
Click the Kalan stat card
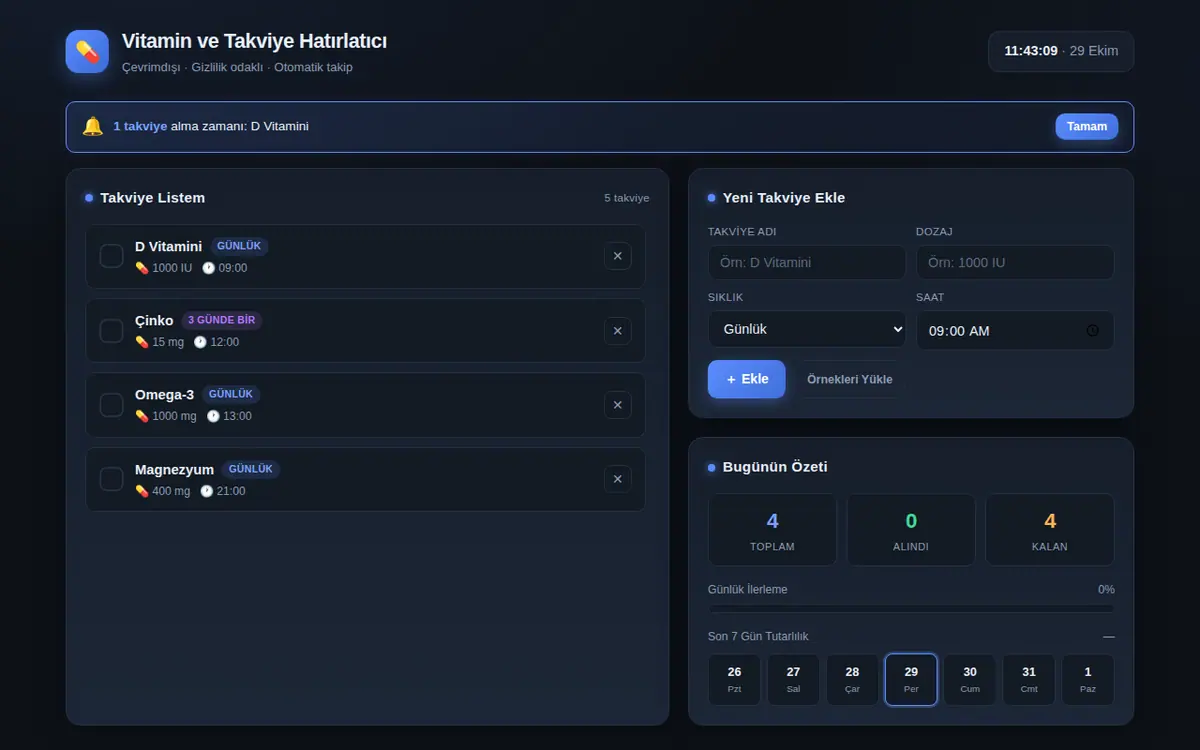tap(1050, 530)
